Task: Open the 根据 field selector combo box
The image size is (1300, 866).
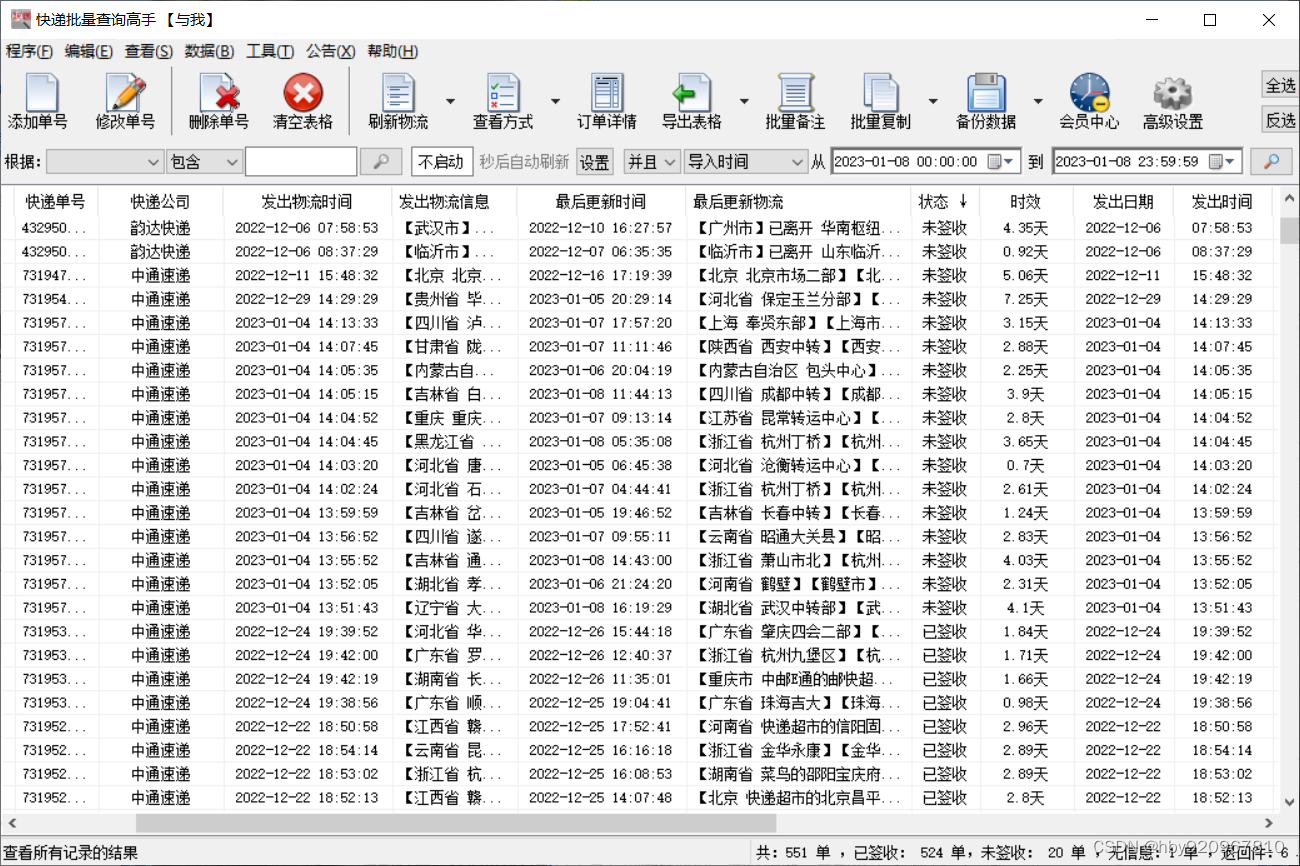Action: (104, 161)
